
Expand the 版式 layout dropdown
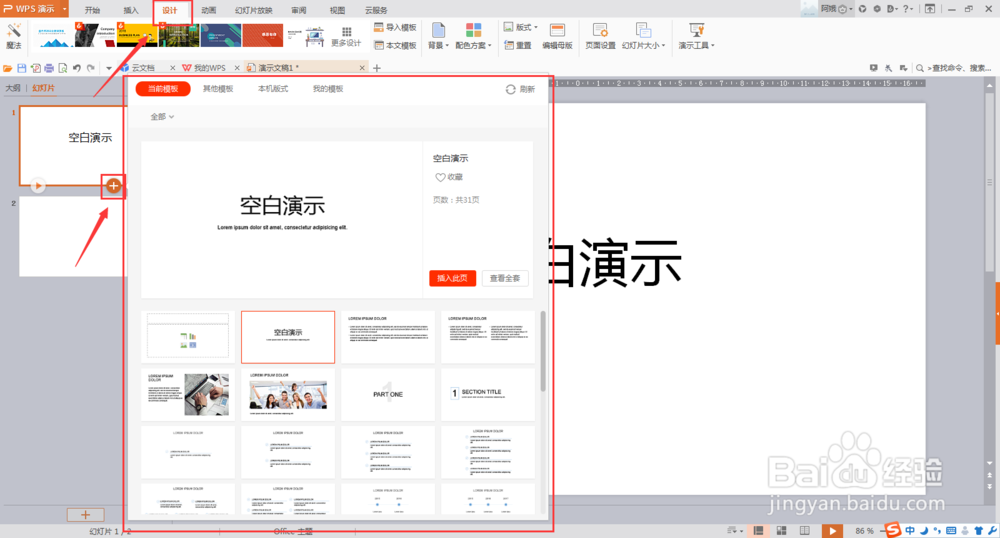[521, 27]
